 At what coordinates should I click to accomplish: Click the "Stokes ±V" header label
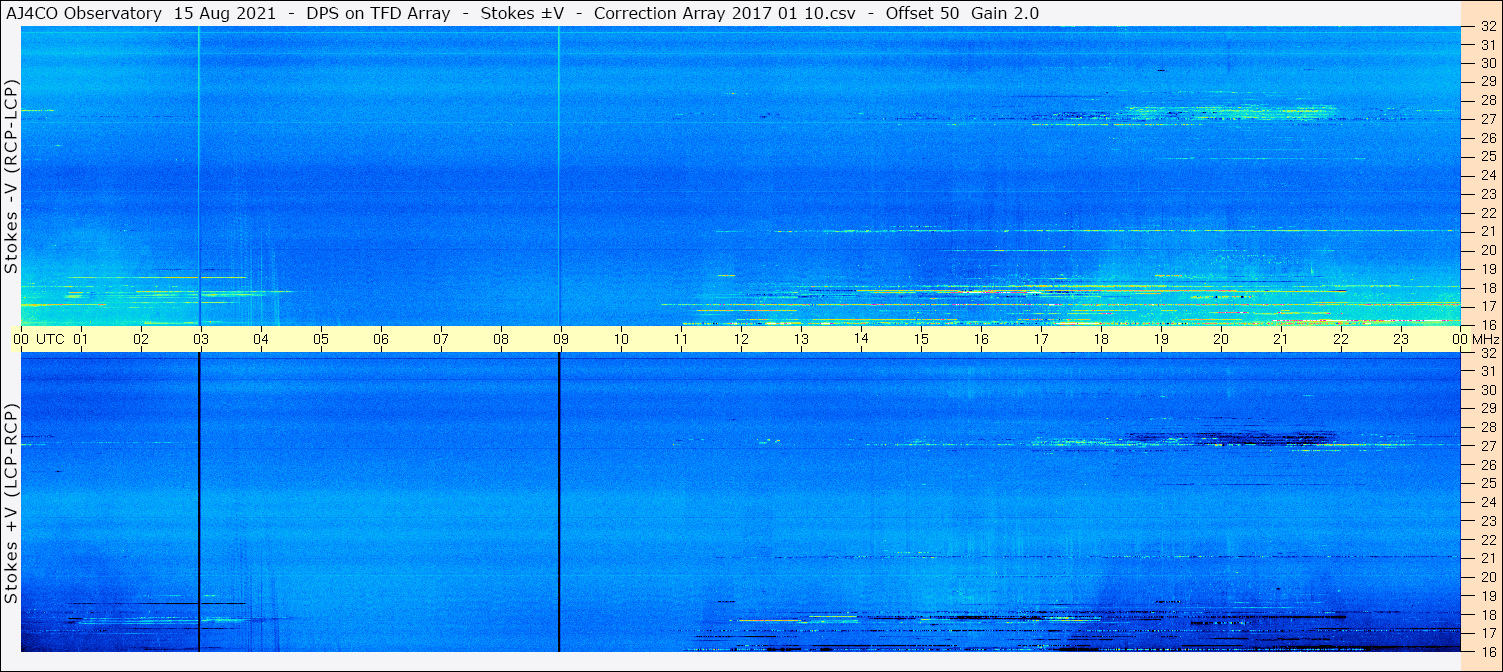coord(523,13)
